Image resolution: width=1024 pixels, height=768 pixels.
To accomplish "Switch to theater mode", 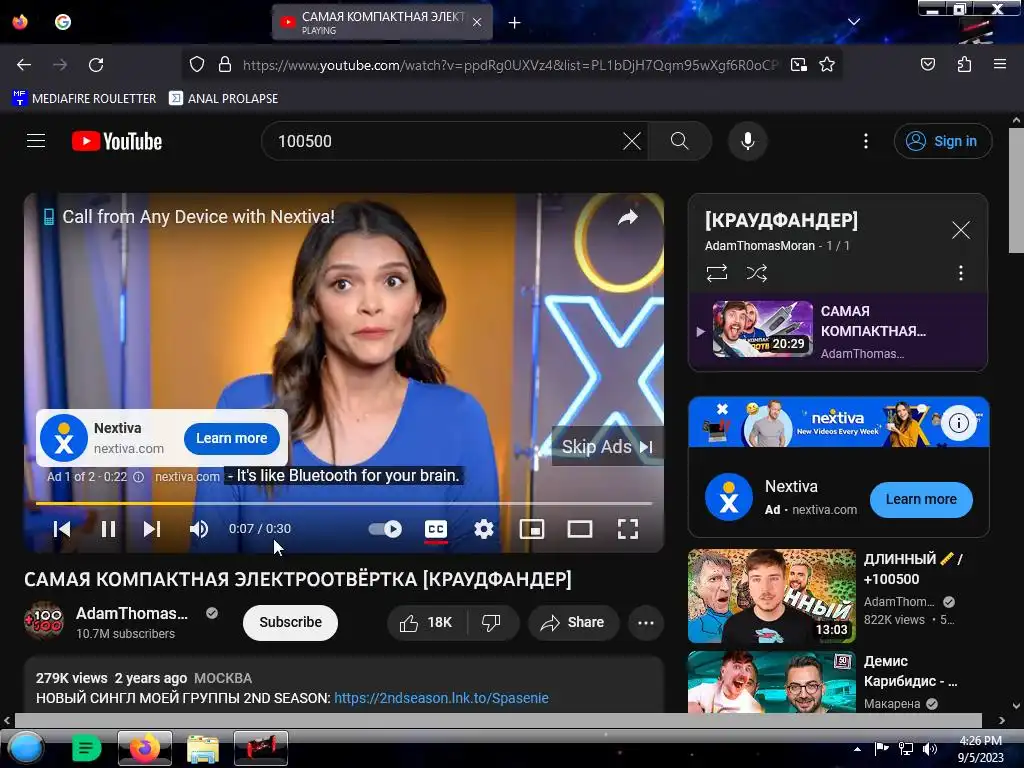I will click(580, 529).
